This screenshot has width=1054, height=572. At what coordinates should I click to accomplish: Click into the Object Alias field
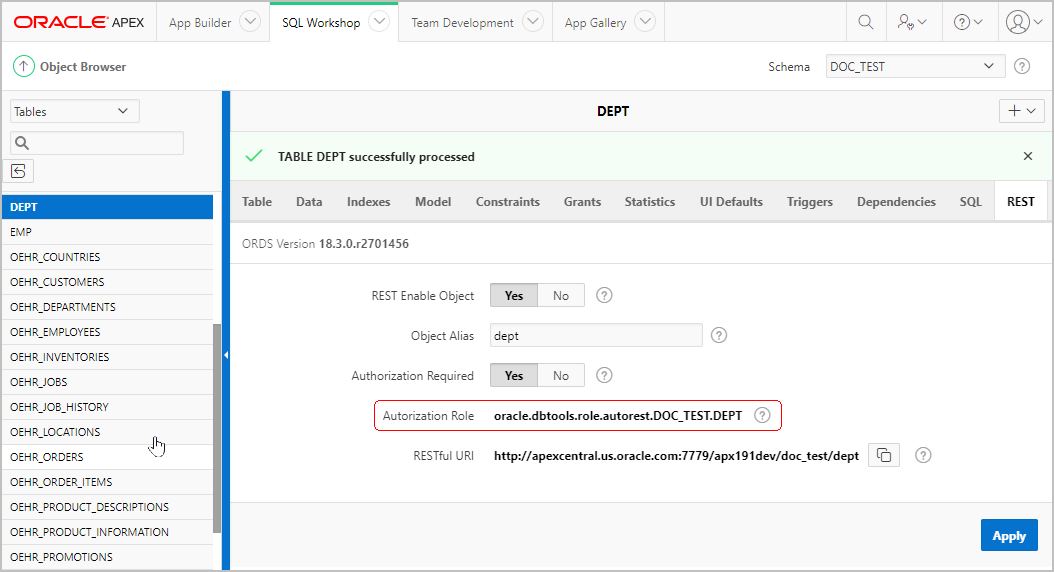pyautogui.click(x=596, y=335)
